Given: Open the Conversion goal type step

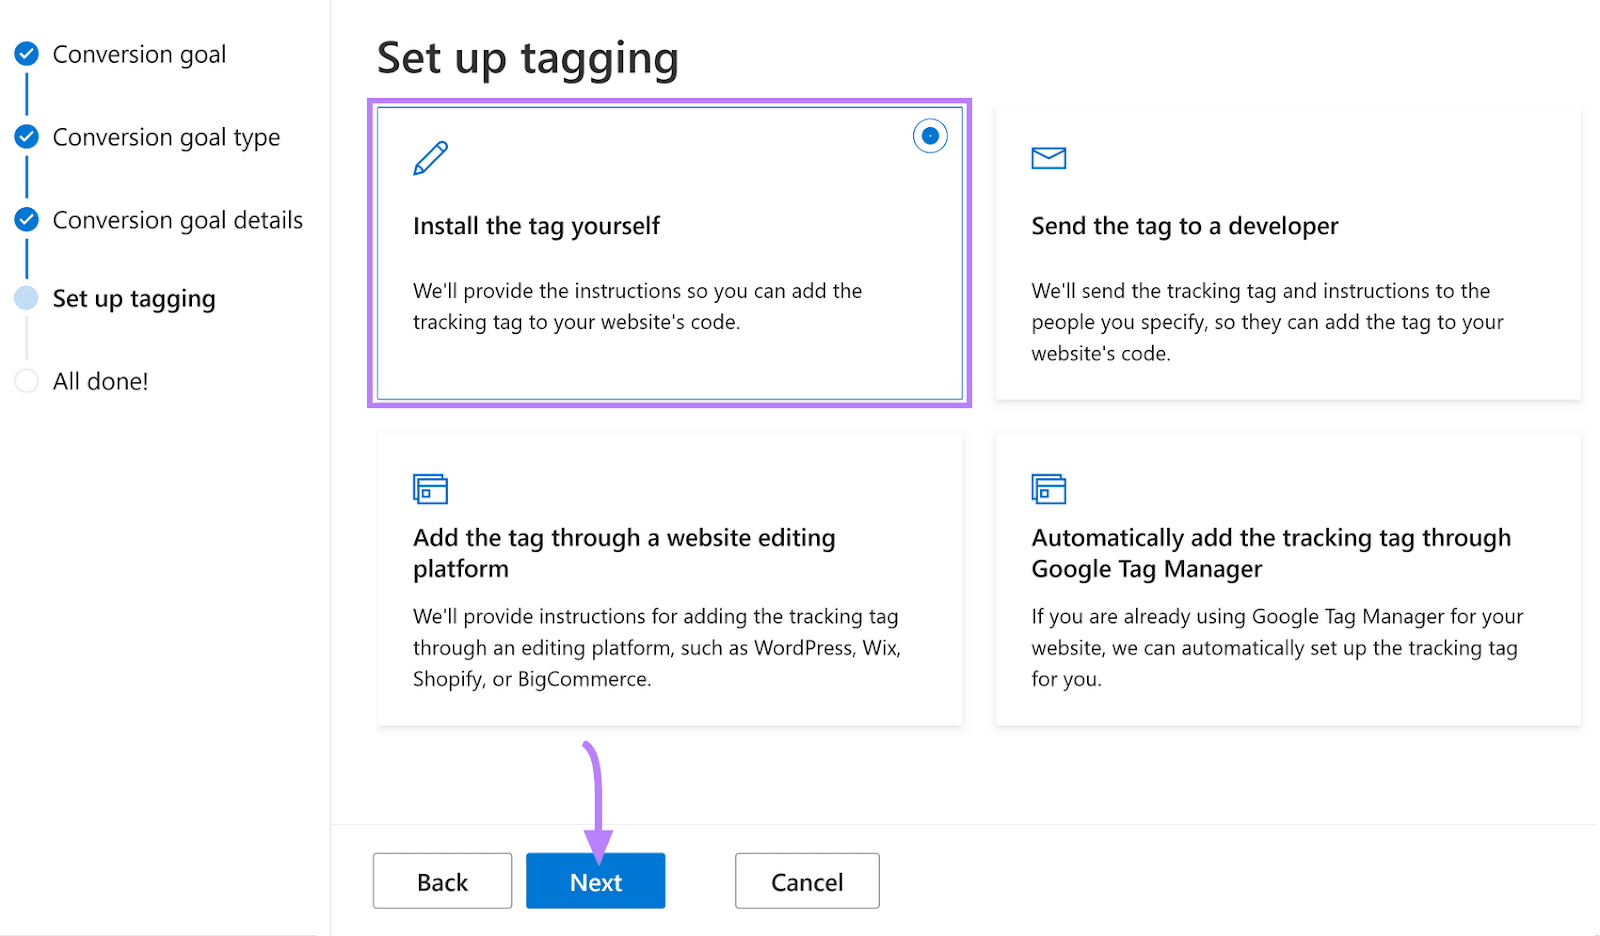Looking at the screenshot, I should pos(166,138).
